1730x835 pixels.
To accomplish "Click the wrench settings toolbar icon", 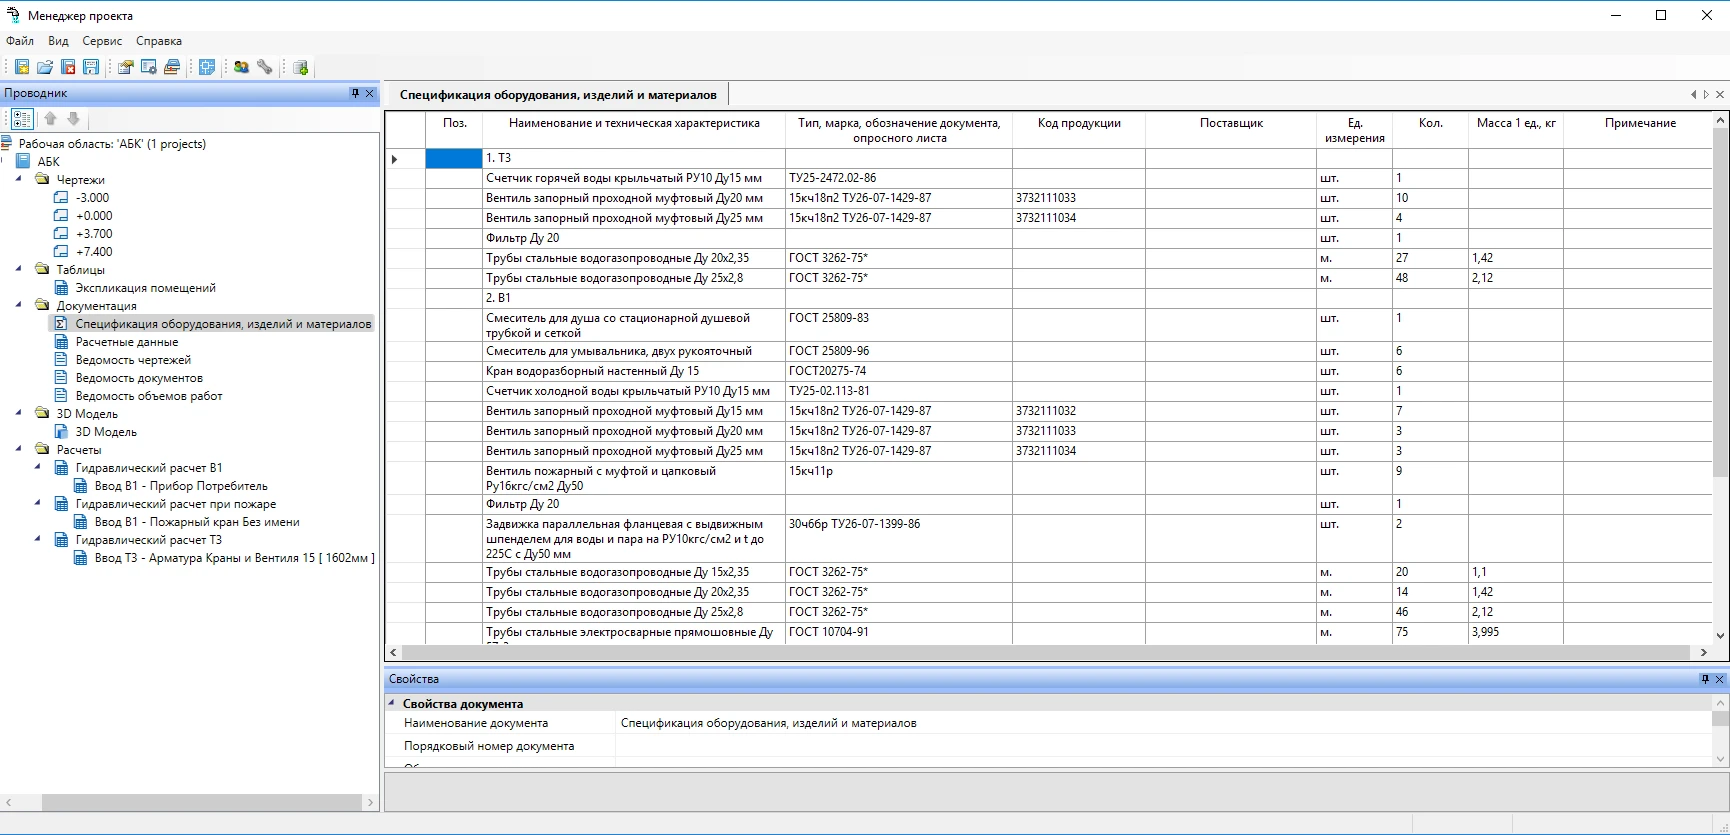I will click(x=265, y=67).
